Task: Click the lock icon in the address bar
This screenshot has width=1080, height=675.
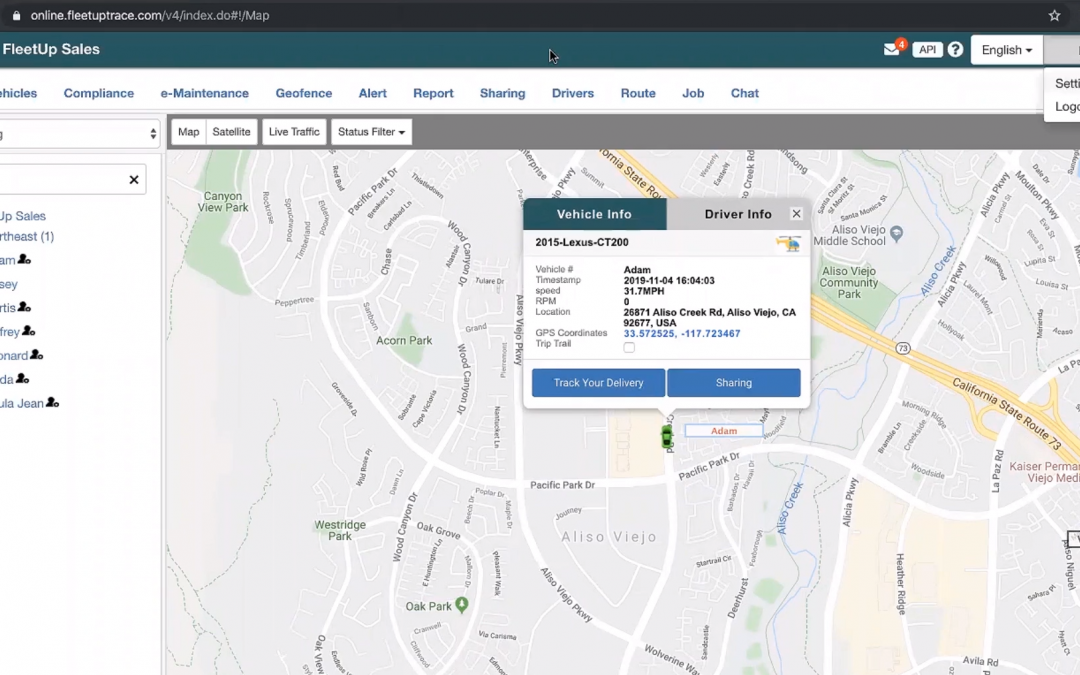Action: click(17, 15)
